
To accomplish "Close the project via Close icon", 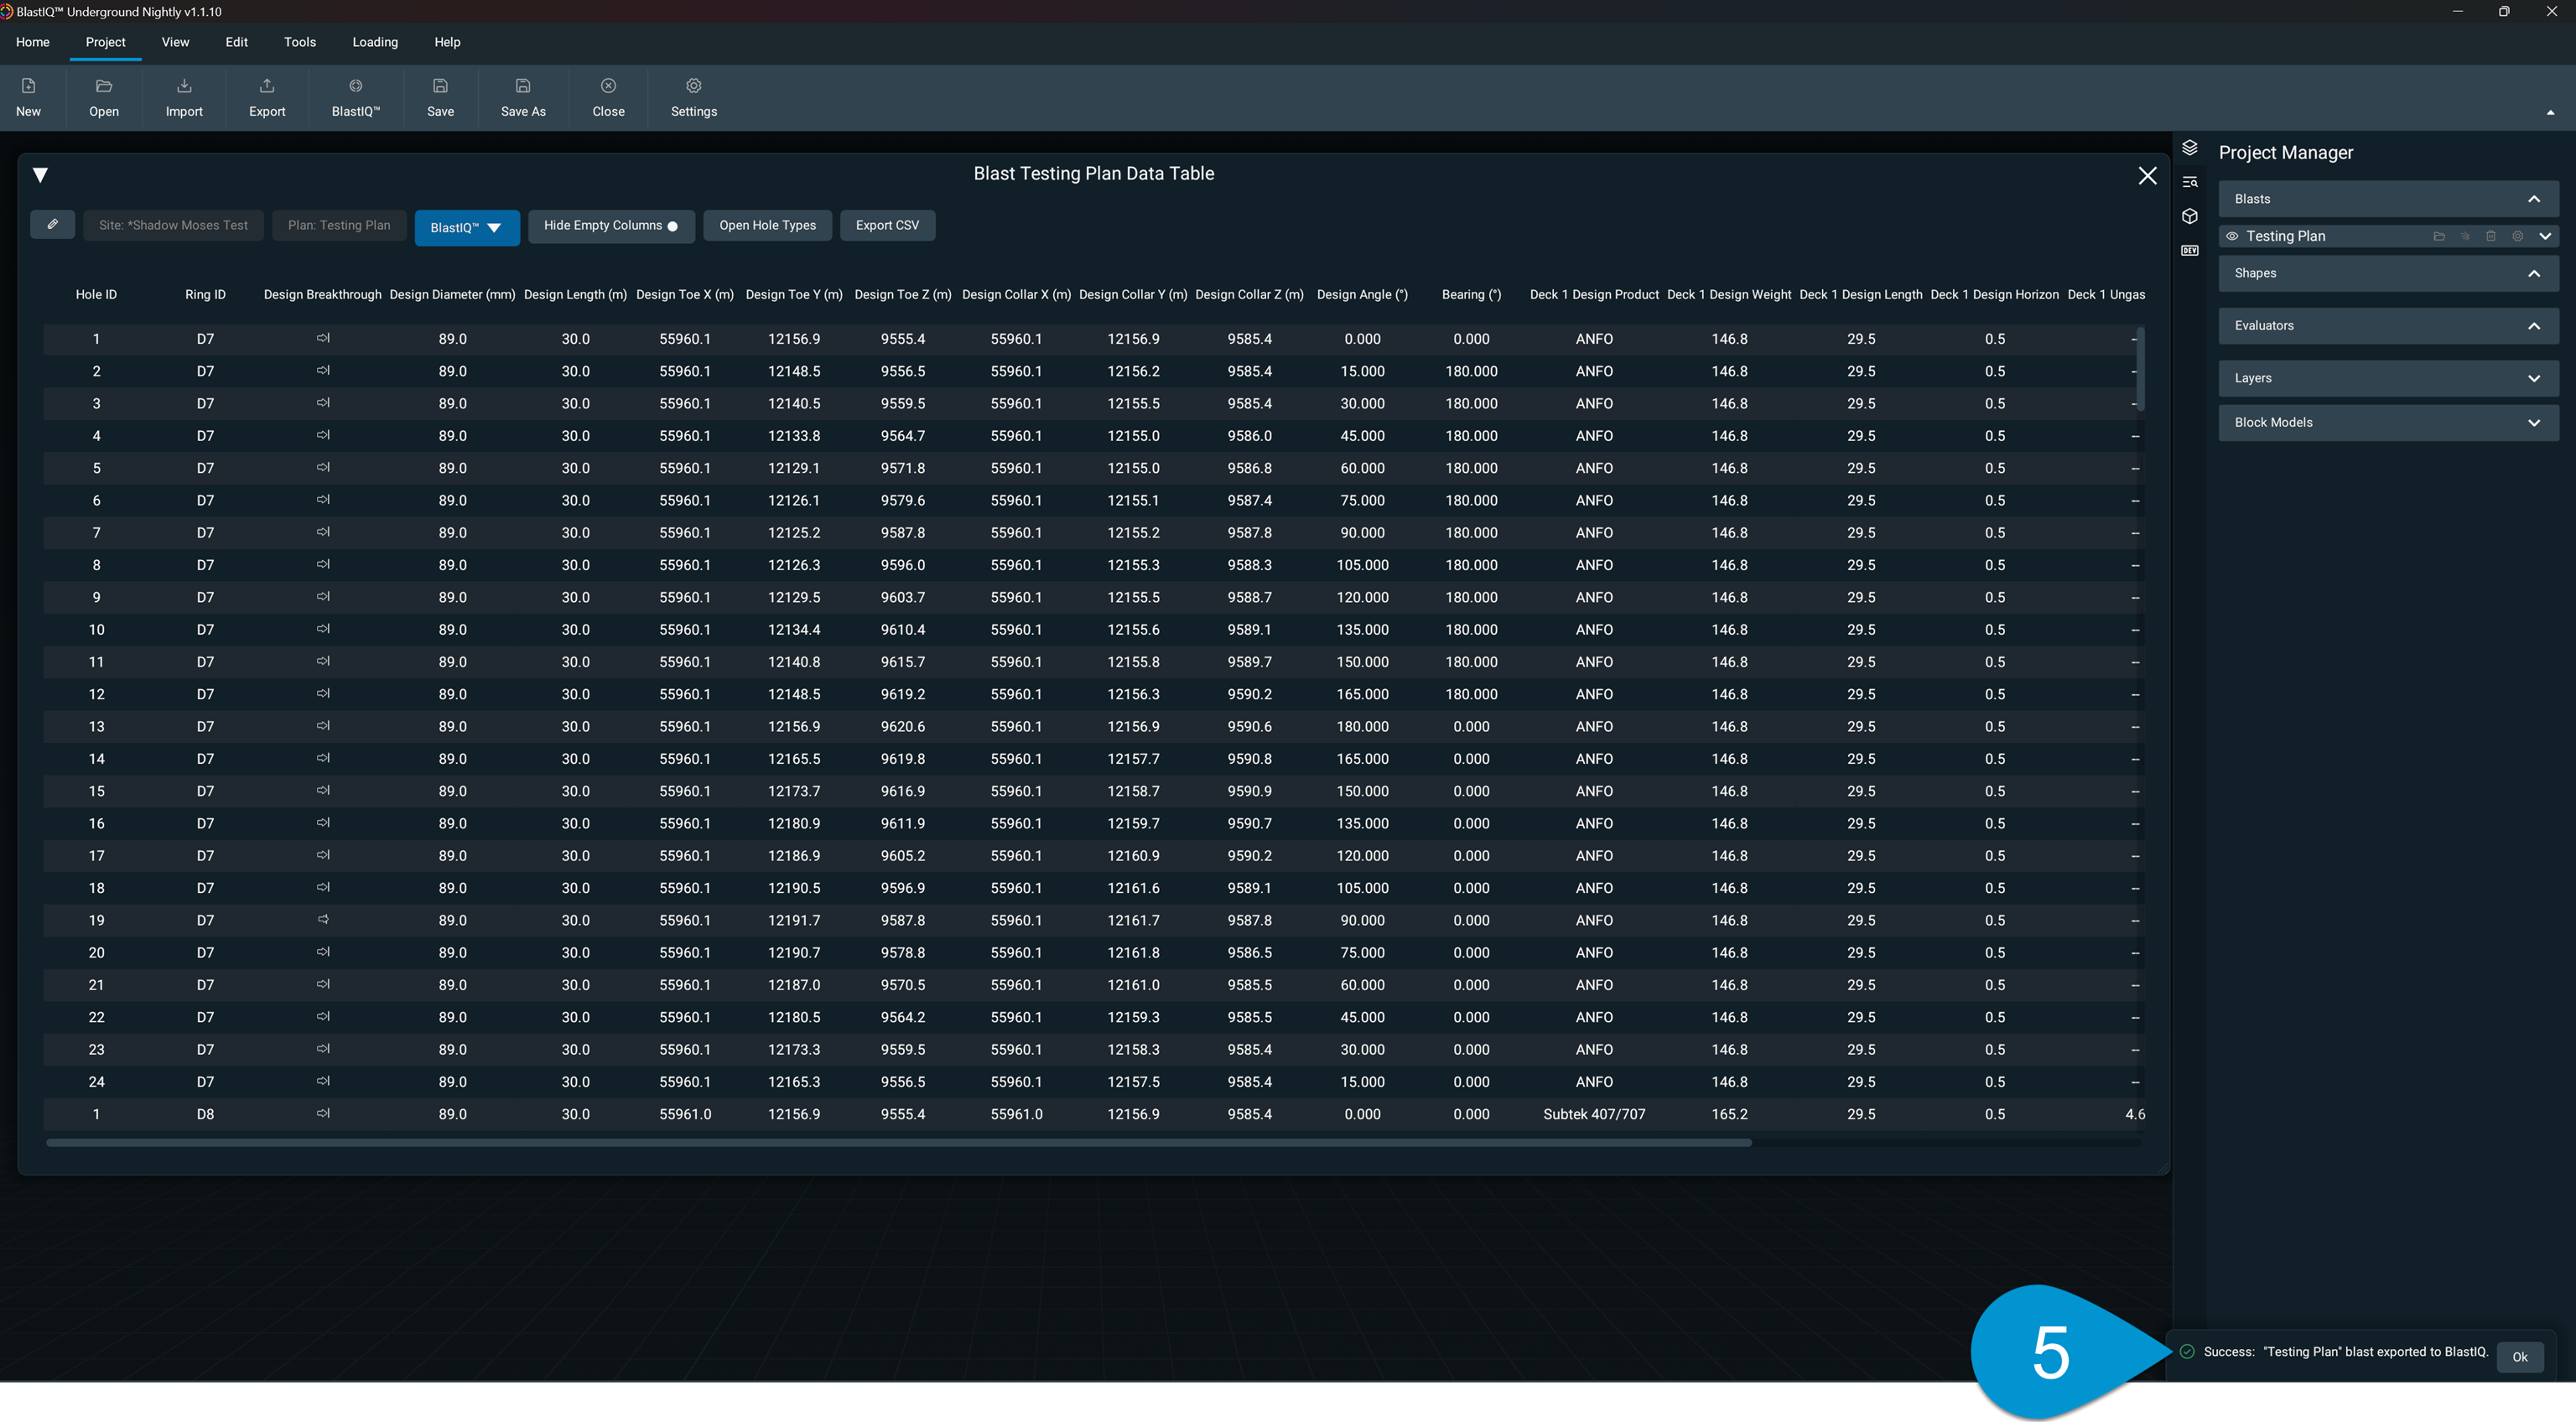I will tap(608, 97).
